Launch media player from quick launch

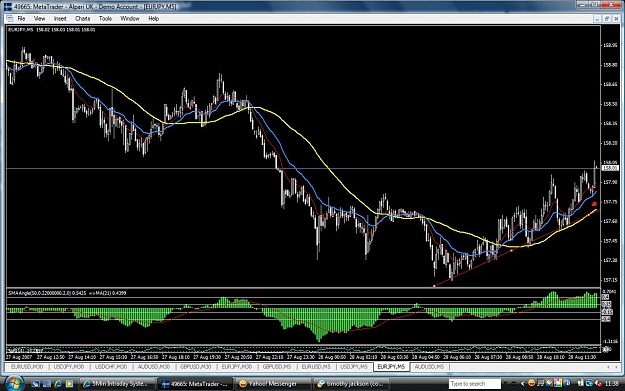pyautogui.click(x=69, y=384)
